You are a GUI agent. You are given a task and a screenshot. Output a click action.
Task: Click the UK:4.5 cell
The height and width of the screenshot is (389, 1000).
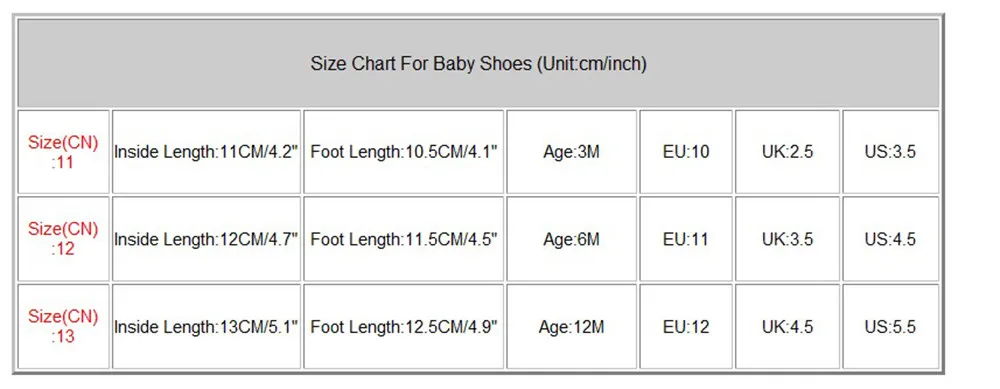(x=787, y=327)
